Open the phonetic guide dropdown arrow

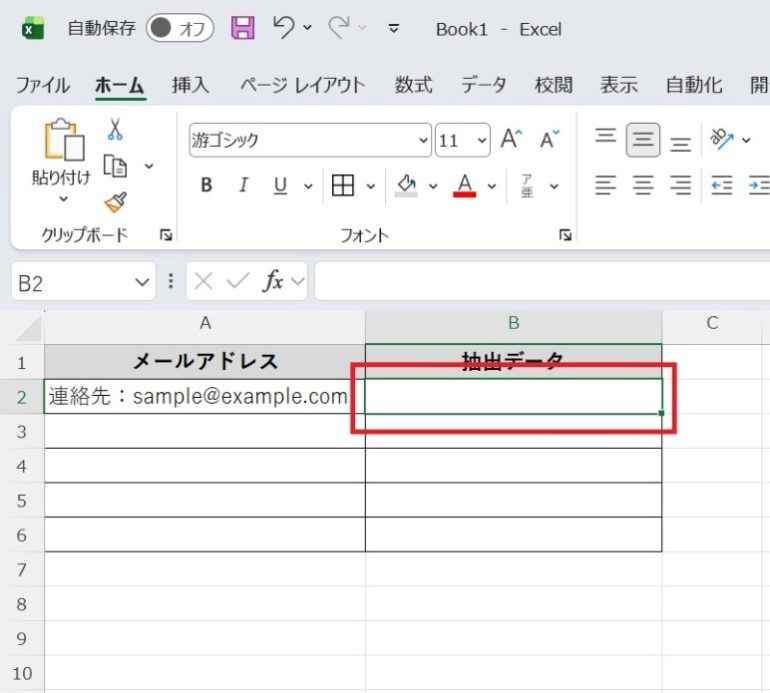[x=554, y=186]
